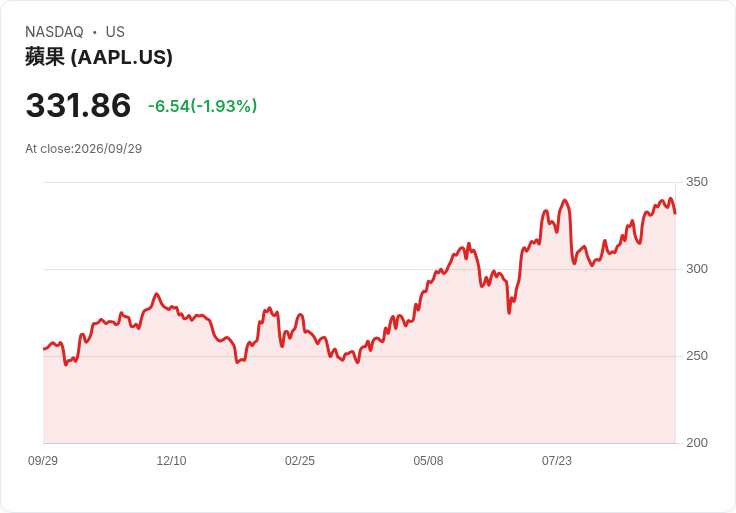Click the highest price peak near 07/23
Screen dimensions: 736x513
(x=565, y=200)
